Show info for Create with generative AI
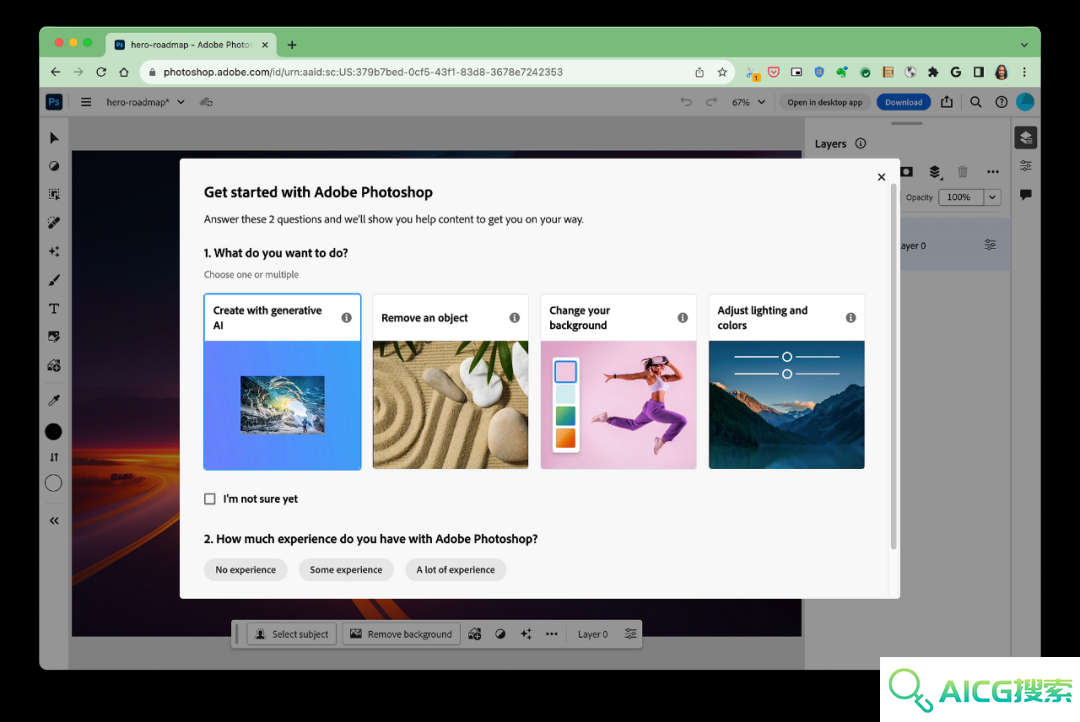 (x=346, y=318)
